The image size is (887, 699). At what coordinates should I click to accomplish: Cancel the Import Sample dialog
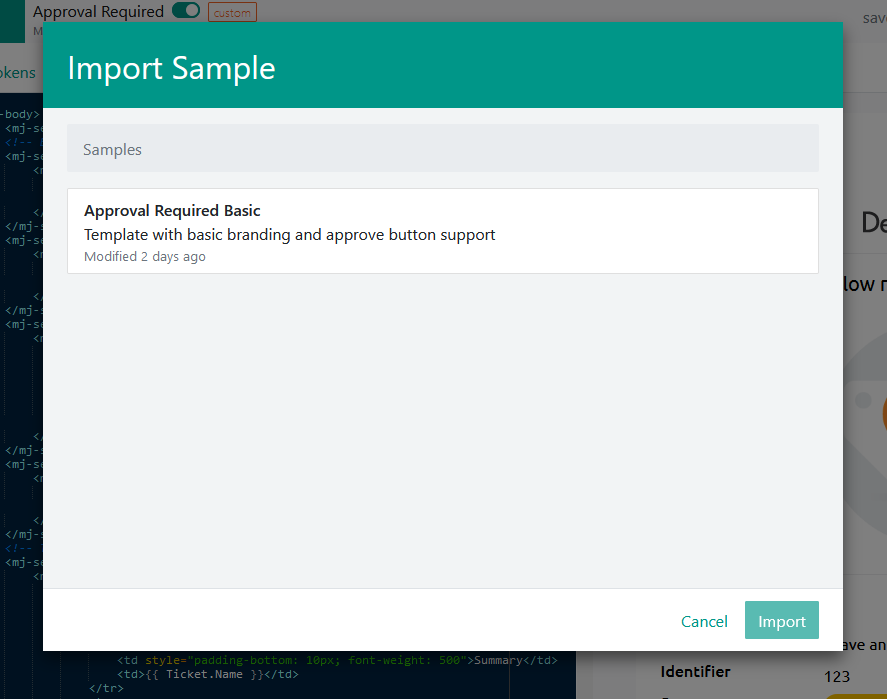[x=704, y=621]
